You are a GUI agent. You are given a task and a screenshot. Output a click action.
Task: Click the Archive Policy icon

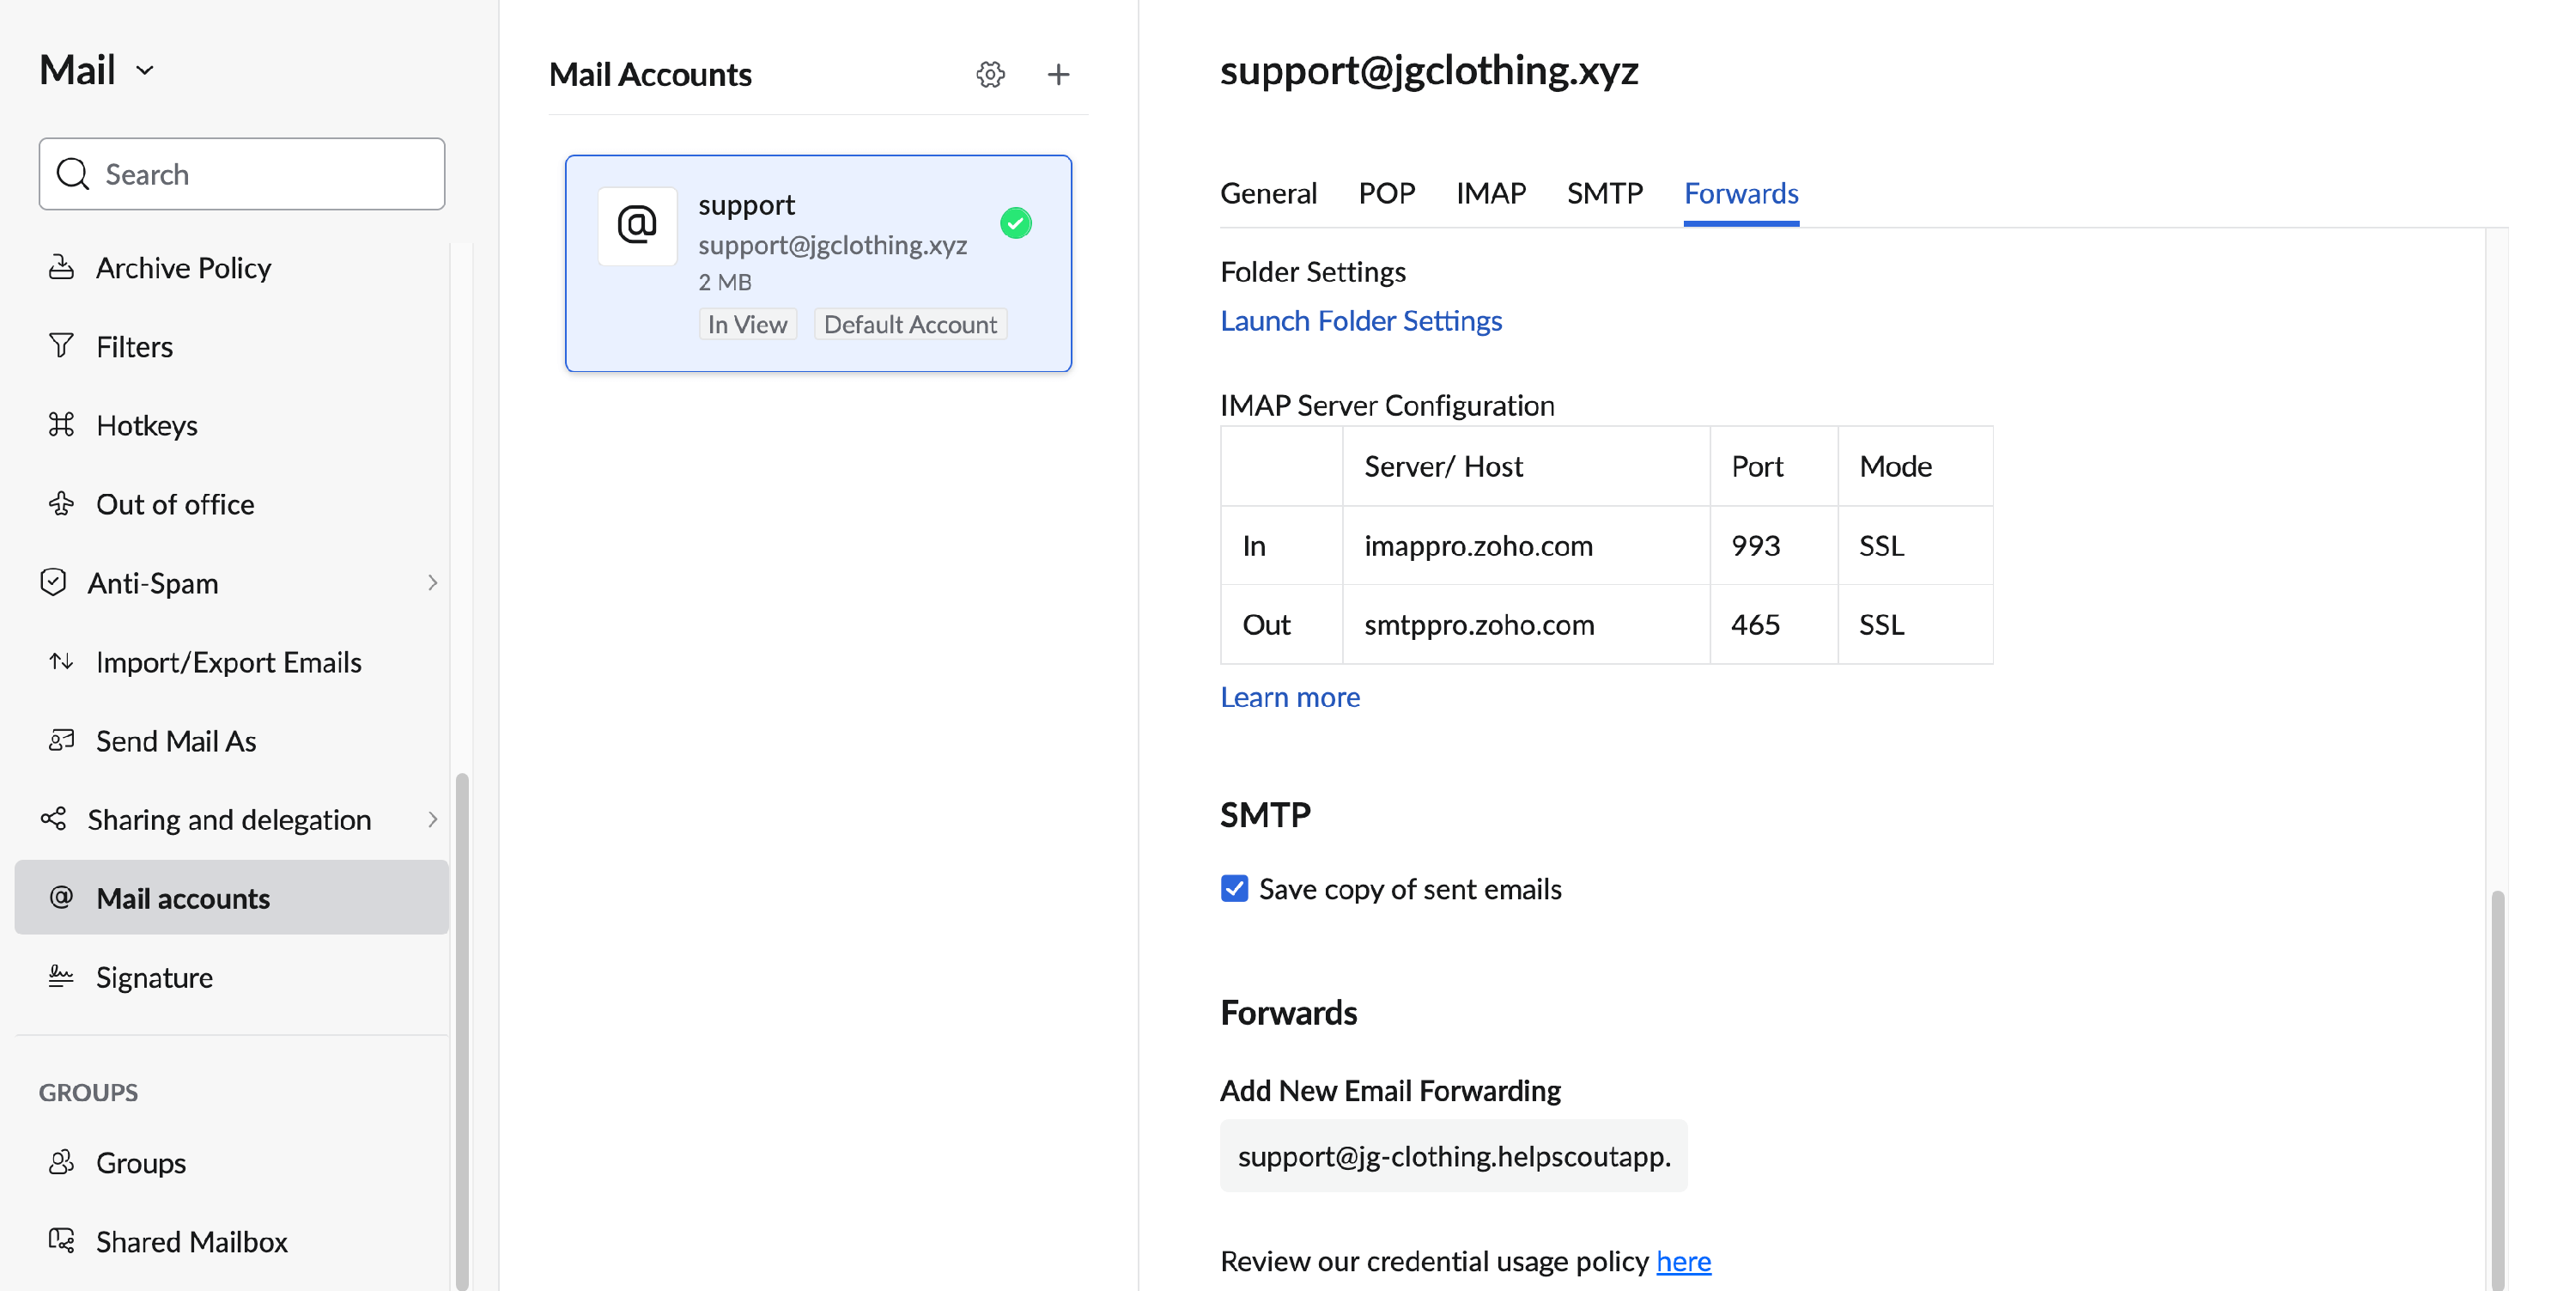coord(61,267)
